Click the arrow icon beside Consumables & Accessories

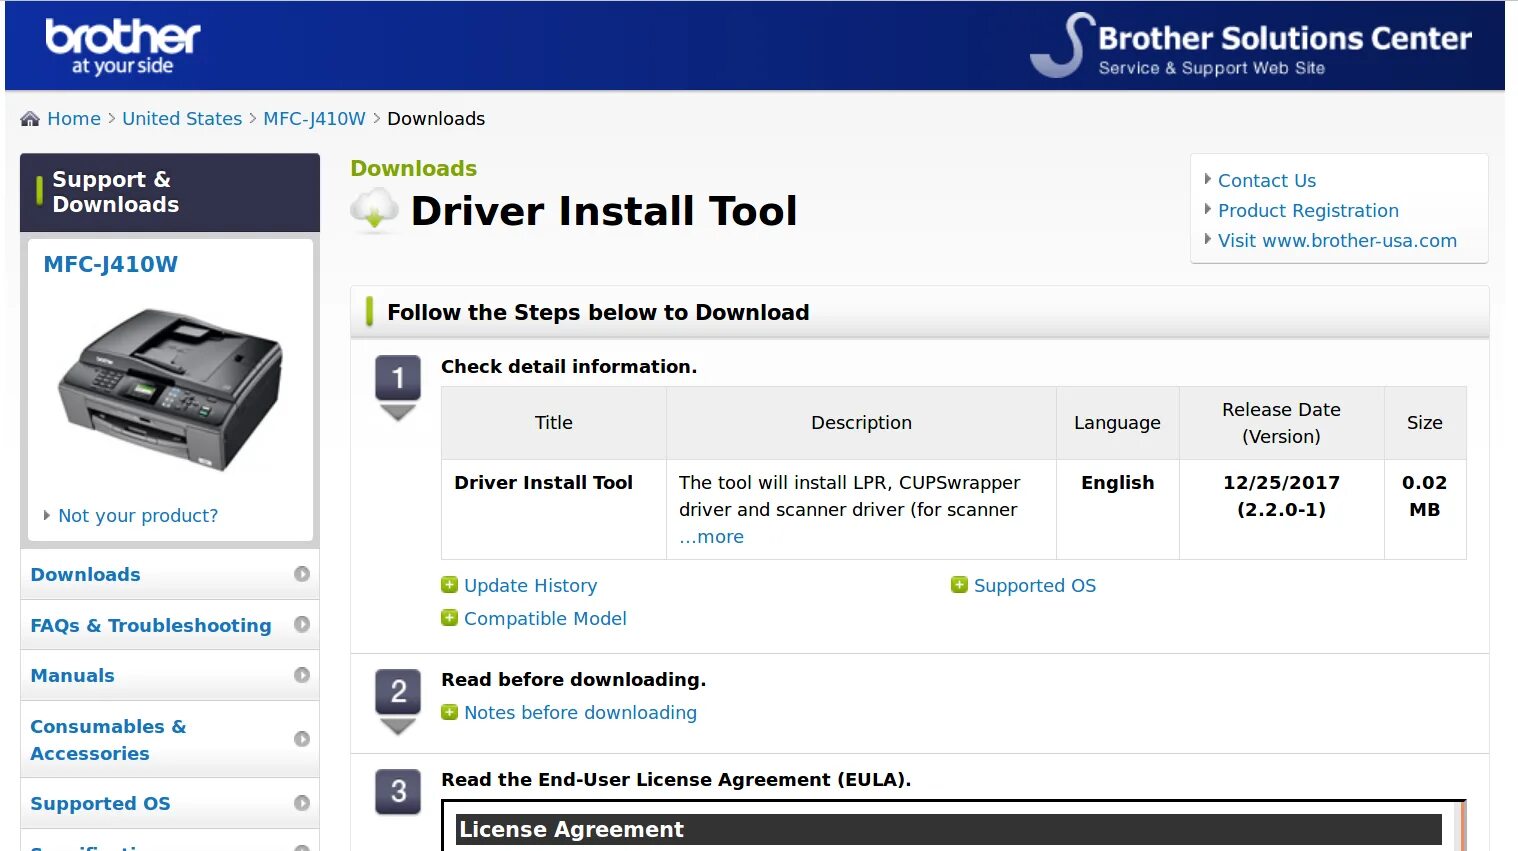click(302, 739)
